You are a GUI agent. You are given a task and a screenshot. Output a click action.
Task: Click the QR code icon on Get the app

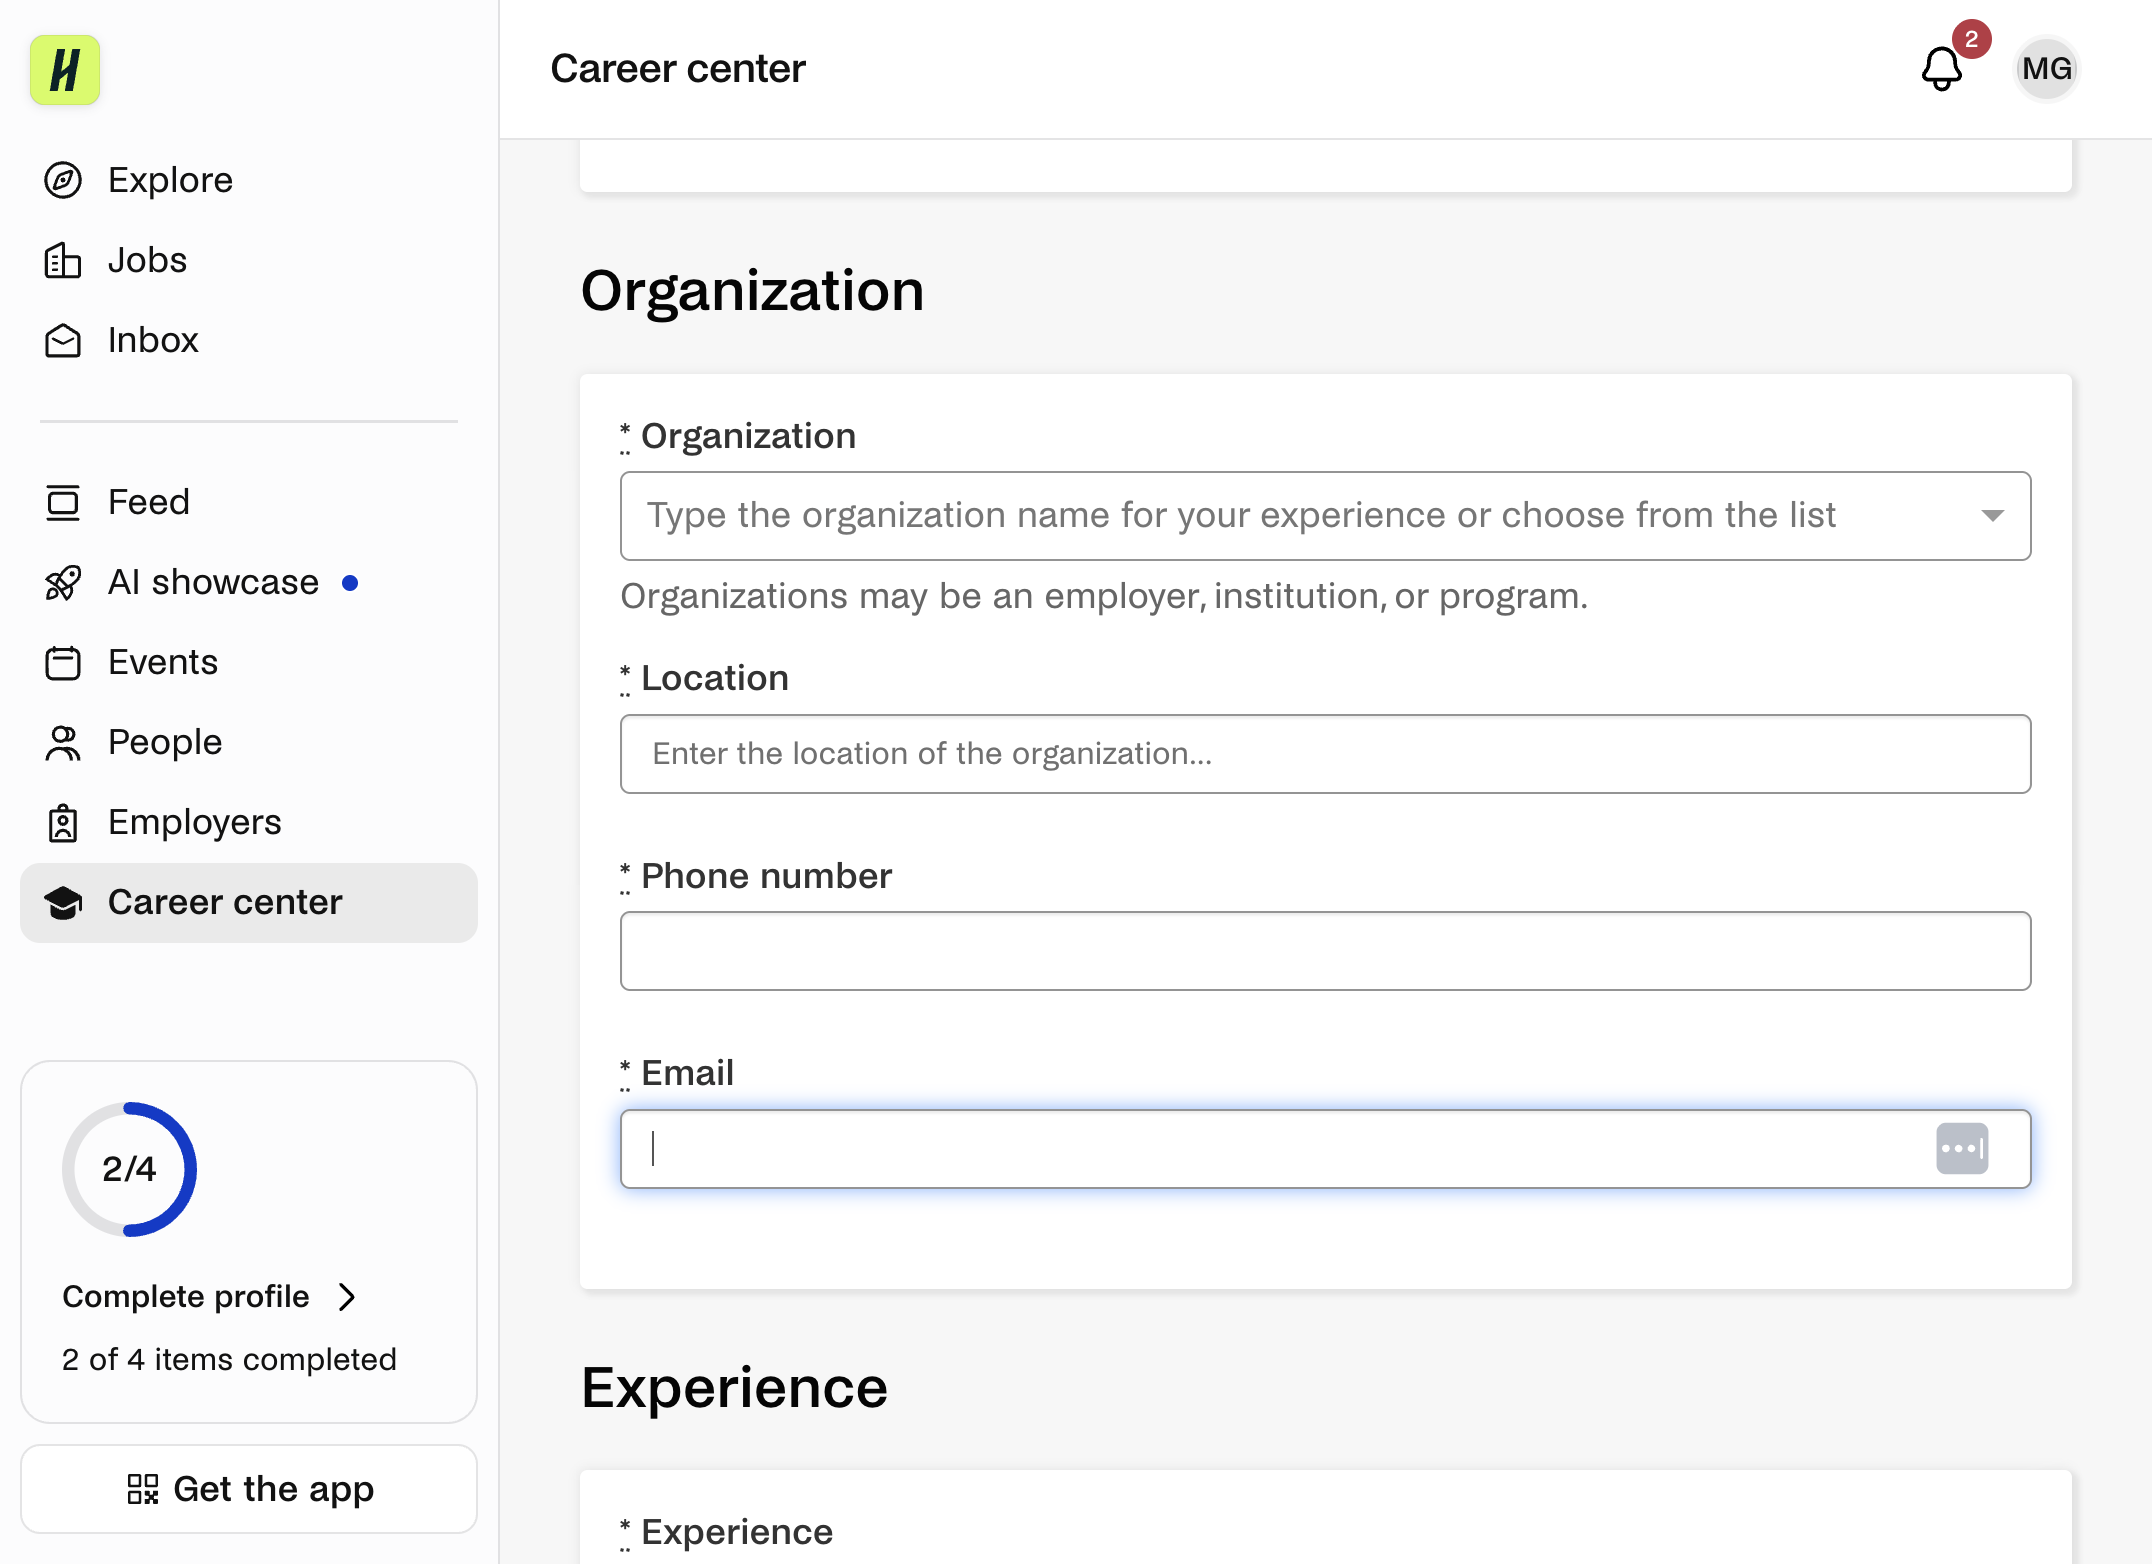pos(142,1489)
